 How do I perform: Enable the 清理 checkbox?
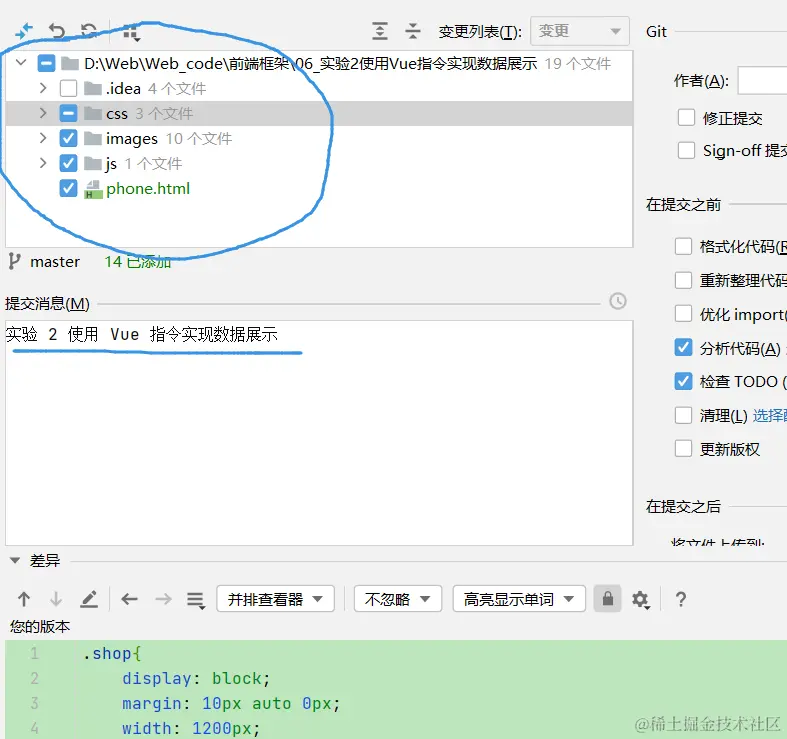pos(683,415)
